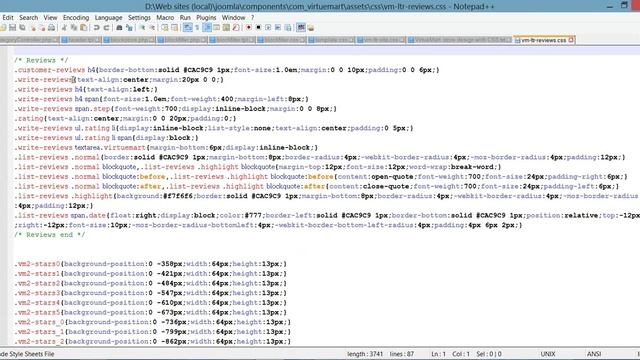Click the Print toolbar icon

[51, 27]
